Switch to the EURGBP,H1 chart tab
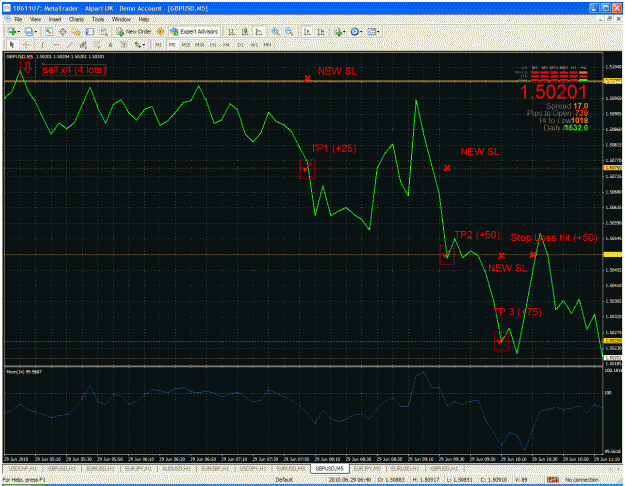 coord(215,469)
